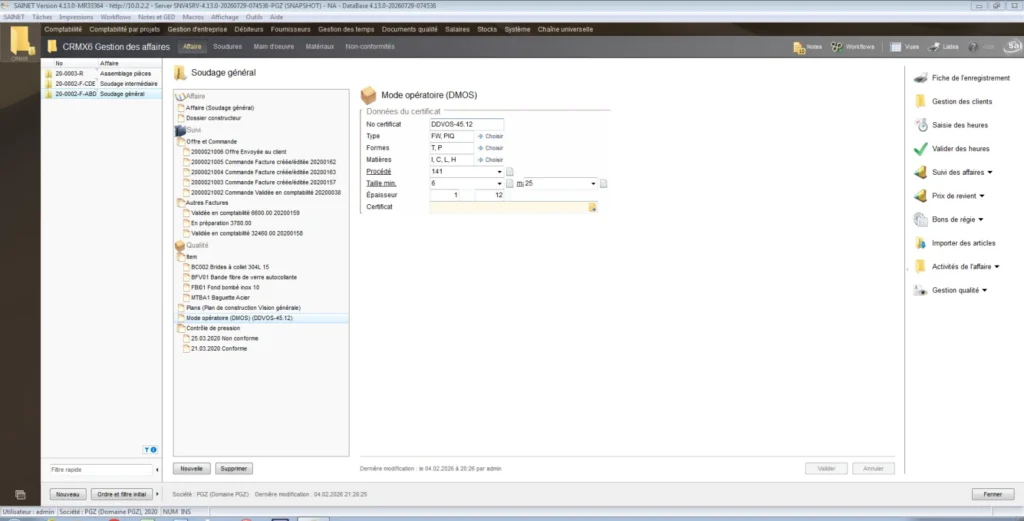The width and height of the screenshot is (1024, 521).
Task: Open Saisie des heures clock icon
Action: point(920,125)
